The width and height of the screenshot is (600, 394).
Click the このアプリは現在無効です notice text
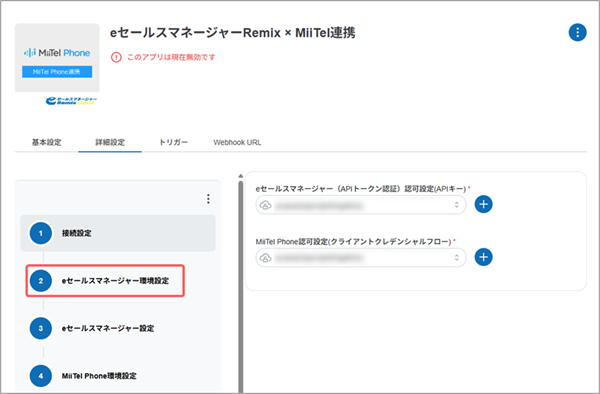pyautogui.click(x=171, y=57)
